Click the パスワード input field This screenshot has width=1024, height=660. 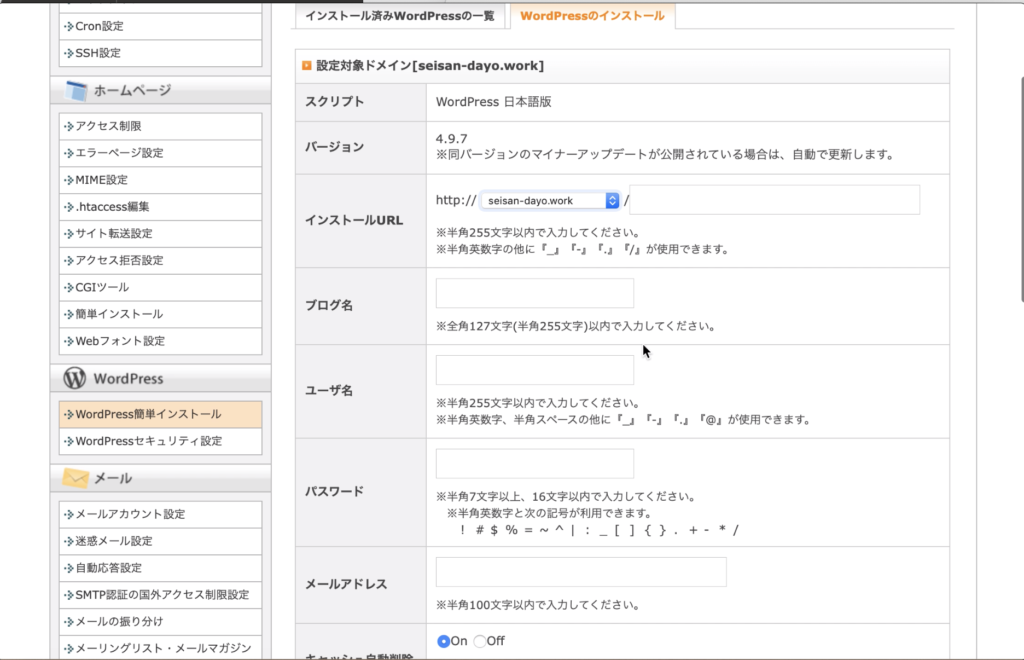coord(535,464)
